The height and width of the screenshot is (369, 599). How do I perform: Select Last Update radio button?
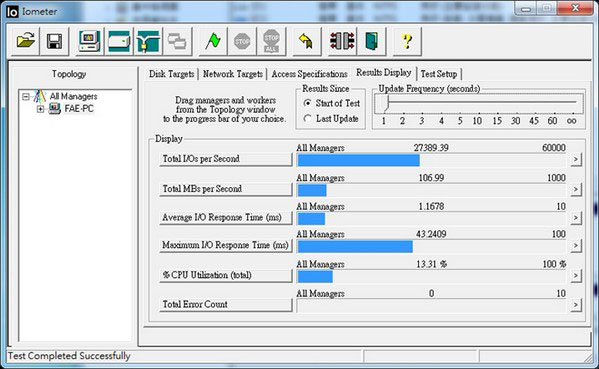coord(307,118)
